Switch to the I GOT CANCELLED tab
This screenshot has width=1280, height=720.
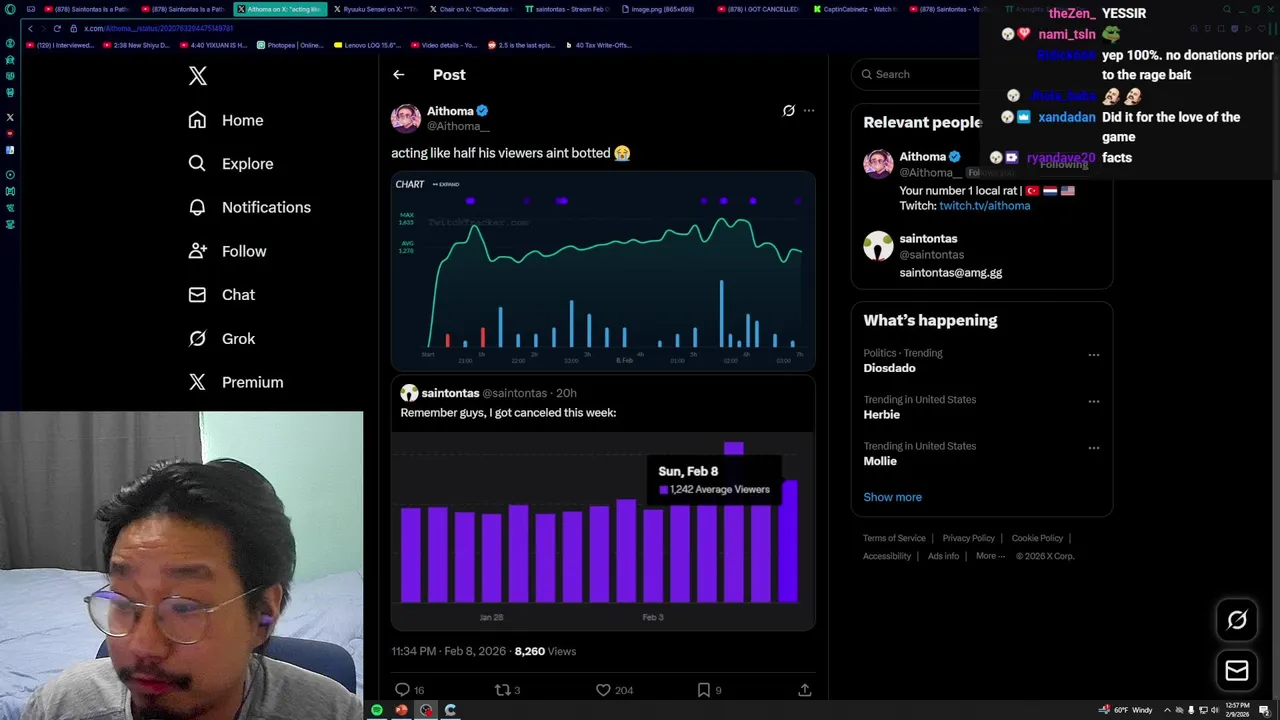pyautogui.click(x=760, y=9)
